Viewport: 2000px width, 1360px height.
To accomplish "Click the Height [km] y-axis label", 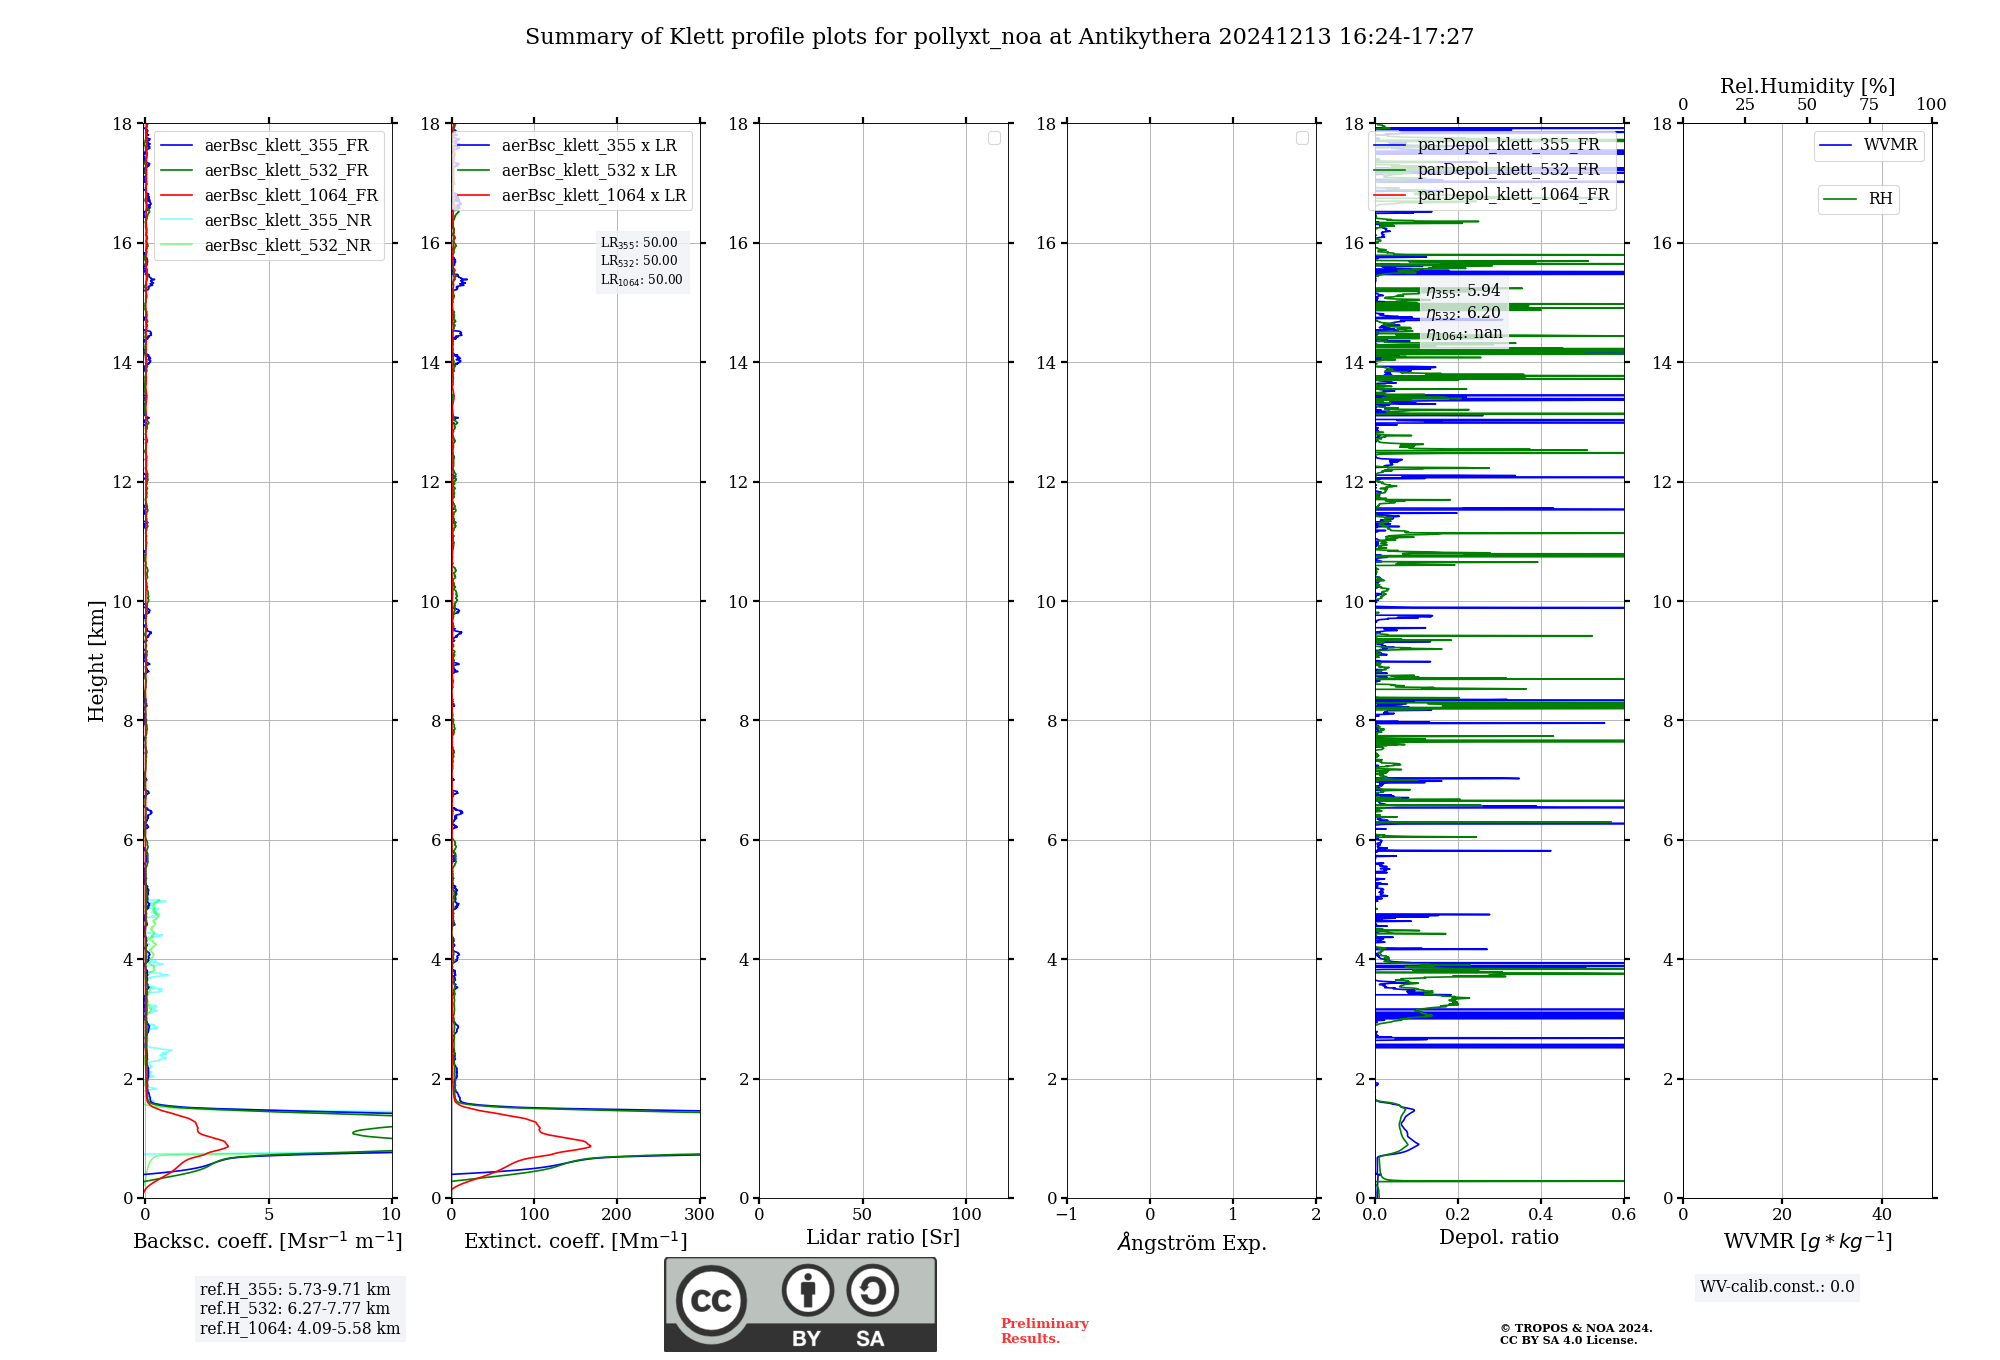I will 96,661.
